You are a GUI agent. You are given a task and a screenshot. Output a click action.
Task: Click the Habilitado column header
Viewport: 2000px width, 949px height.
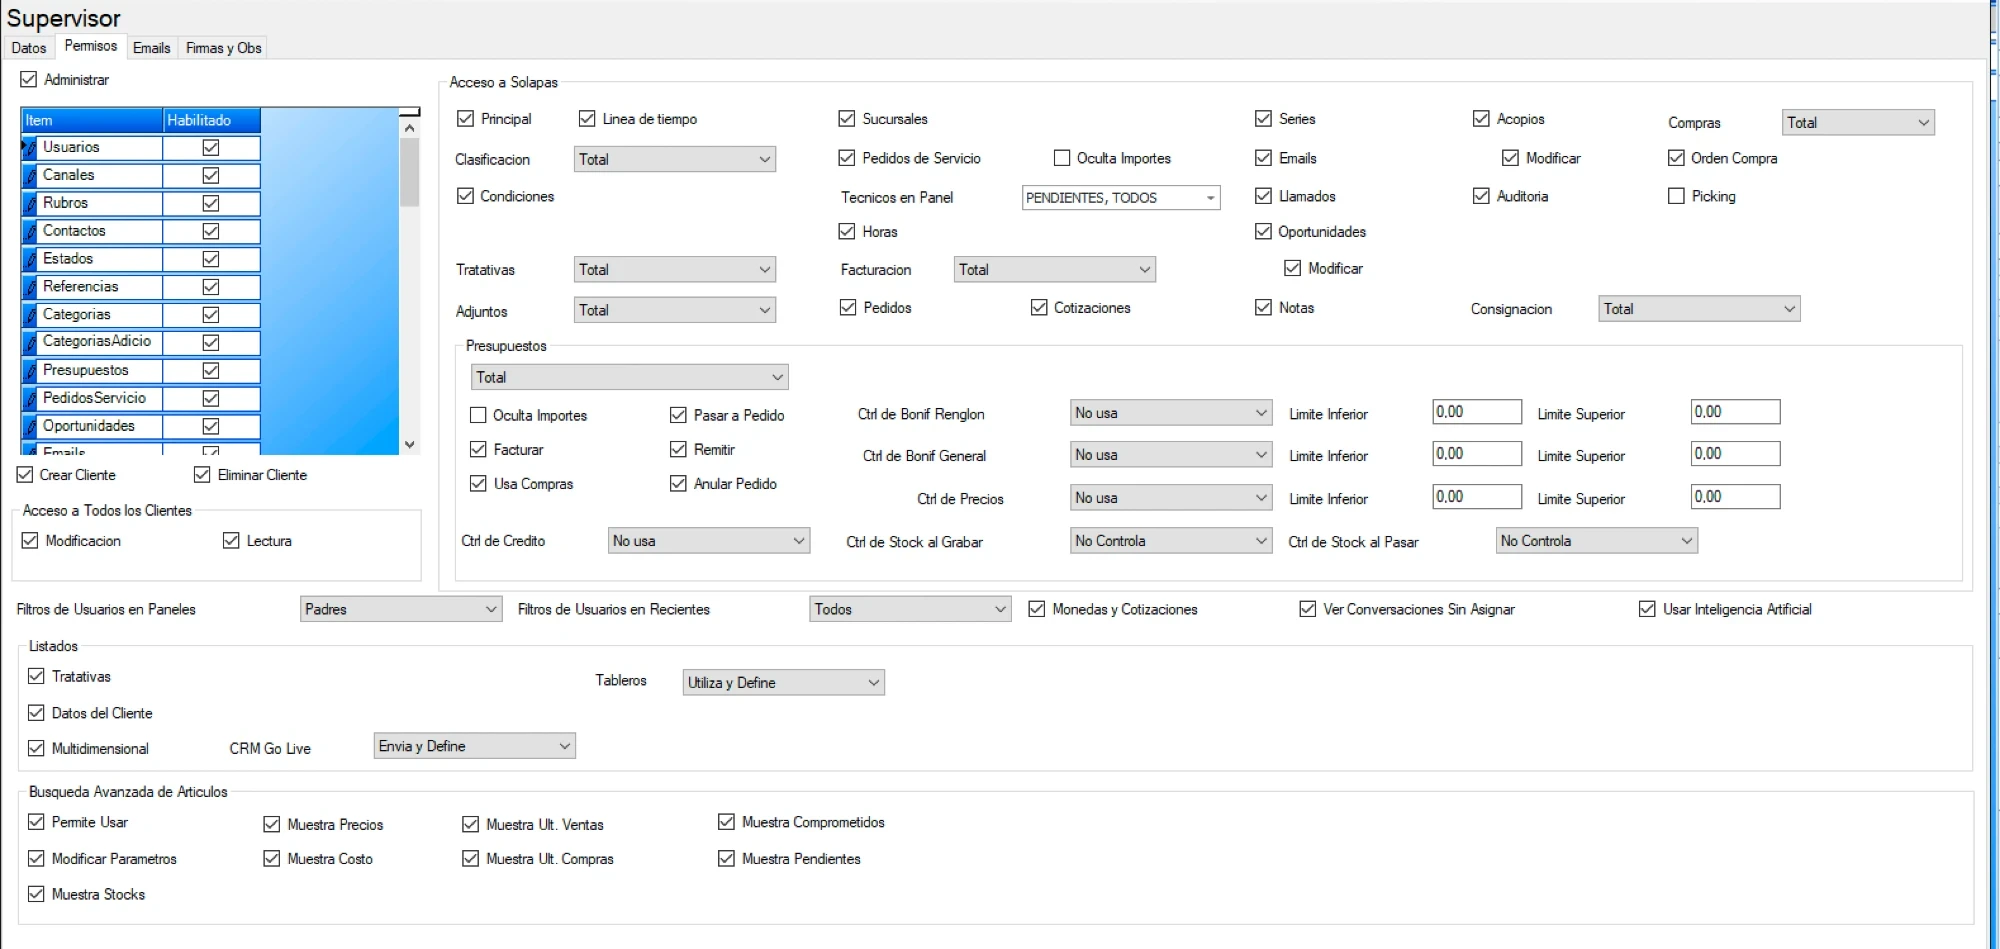pos(212,120)
